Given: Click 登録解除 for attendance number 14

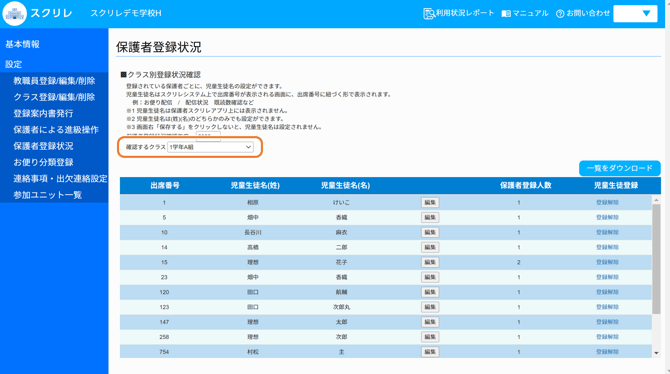Looking at the screenshot, I should [x=607, y=247].
